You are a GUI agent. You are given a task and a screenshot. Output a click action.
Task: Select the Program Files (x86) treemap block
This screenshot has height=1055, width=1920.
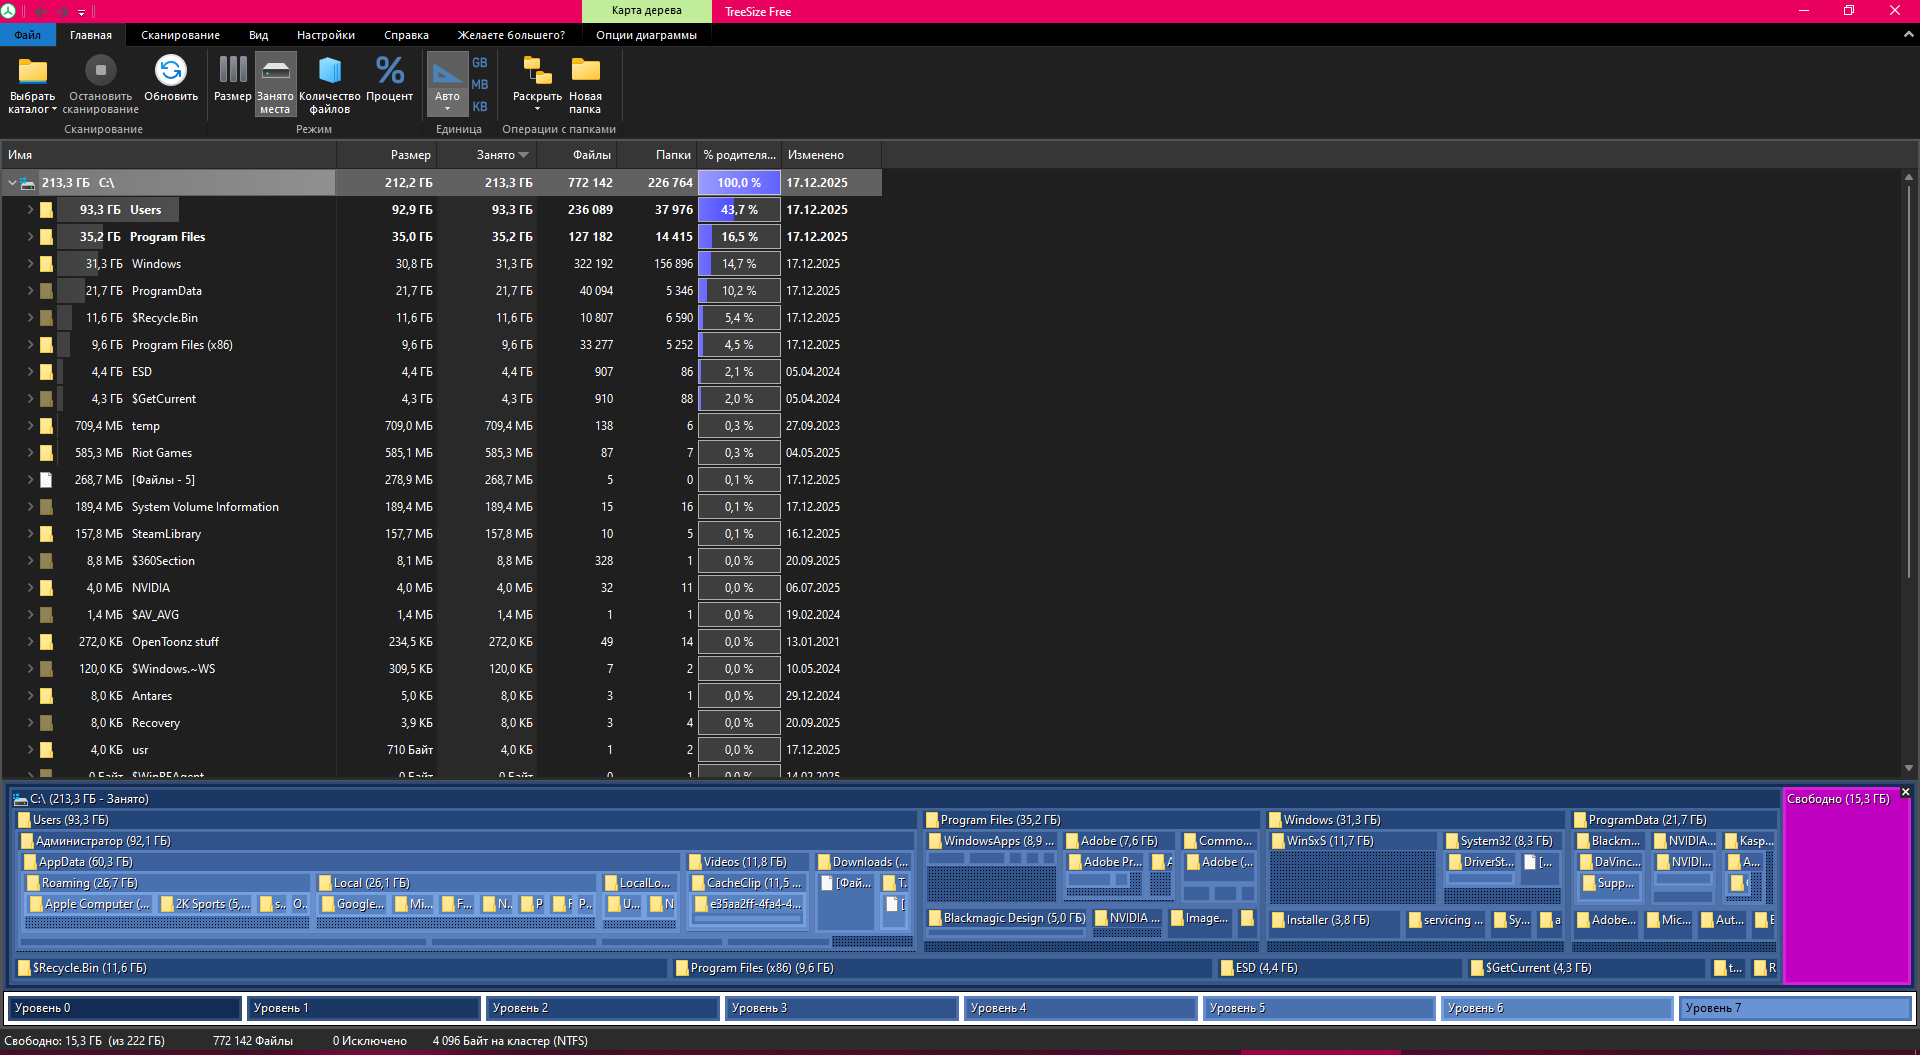pos(942,968)
